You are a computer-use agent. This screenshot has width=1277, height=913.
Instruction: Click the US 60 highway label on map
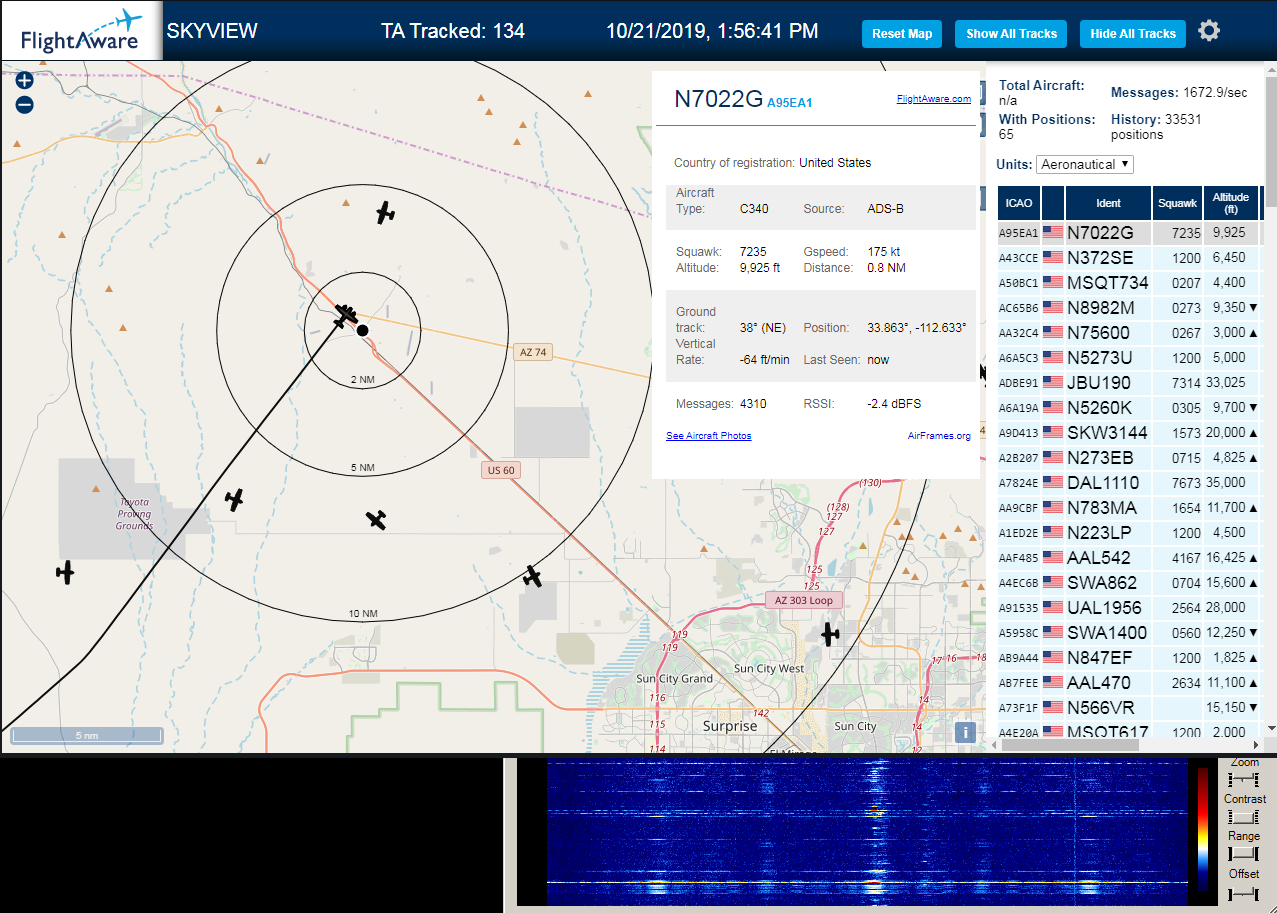[501, 470]
